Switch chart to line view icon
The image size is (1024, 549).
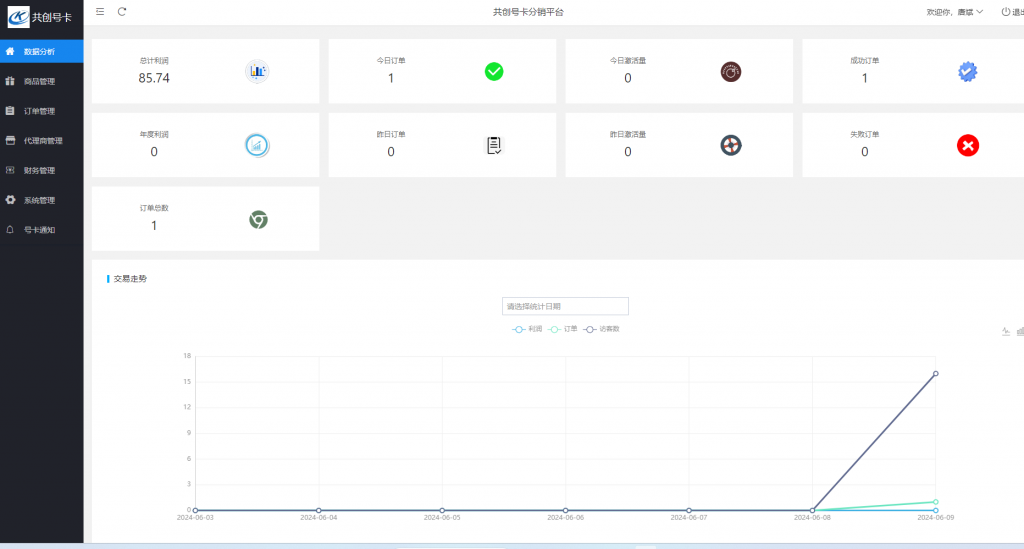pyautogui.click(x=1005, y=331)
